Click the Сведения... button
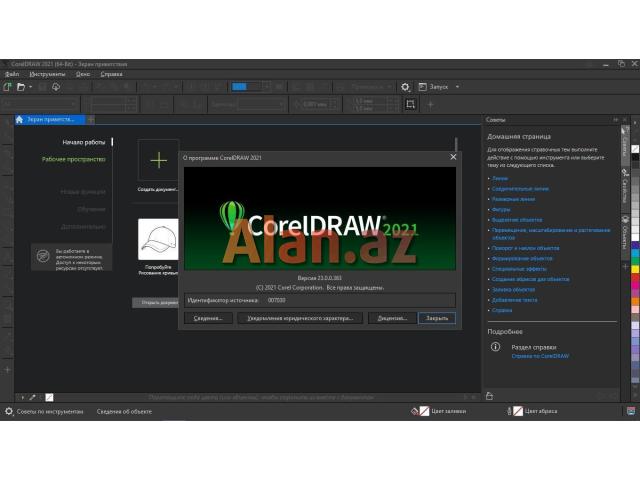Image resolution: width=640 pixels, height=480 pixels. pyautogui.click(x=208, y=318)
